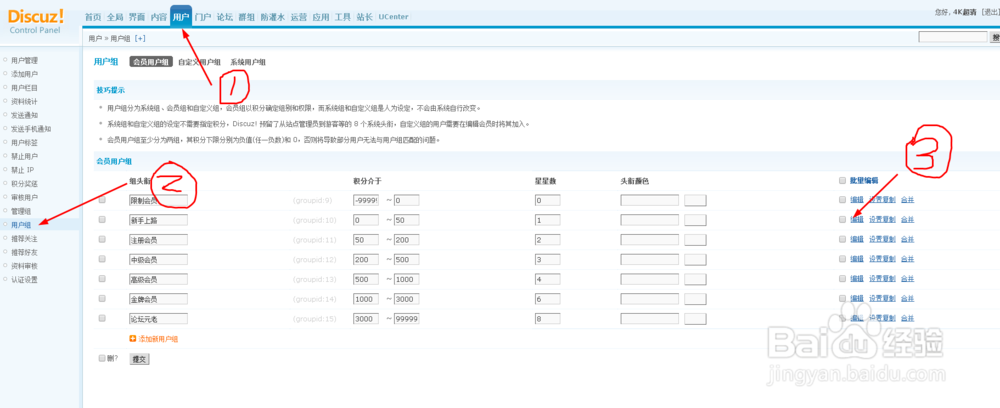Open the 首页 top navigation tab
The height and width of the screenshot is (408, 1000).
click(x=93, y=17)
